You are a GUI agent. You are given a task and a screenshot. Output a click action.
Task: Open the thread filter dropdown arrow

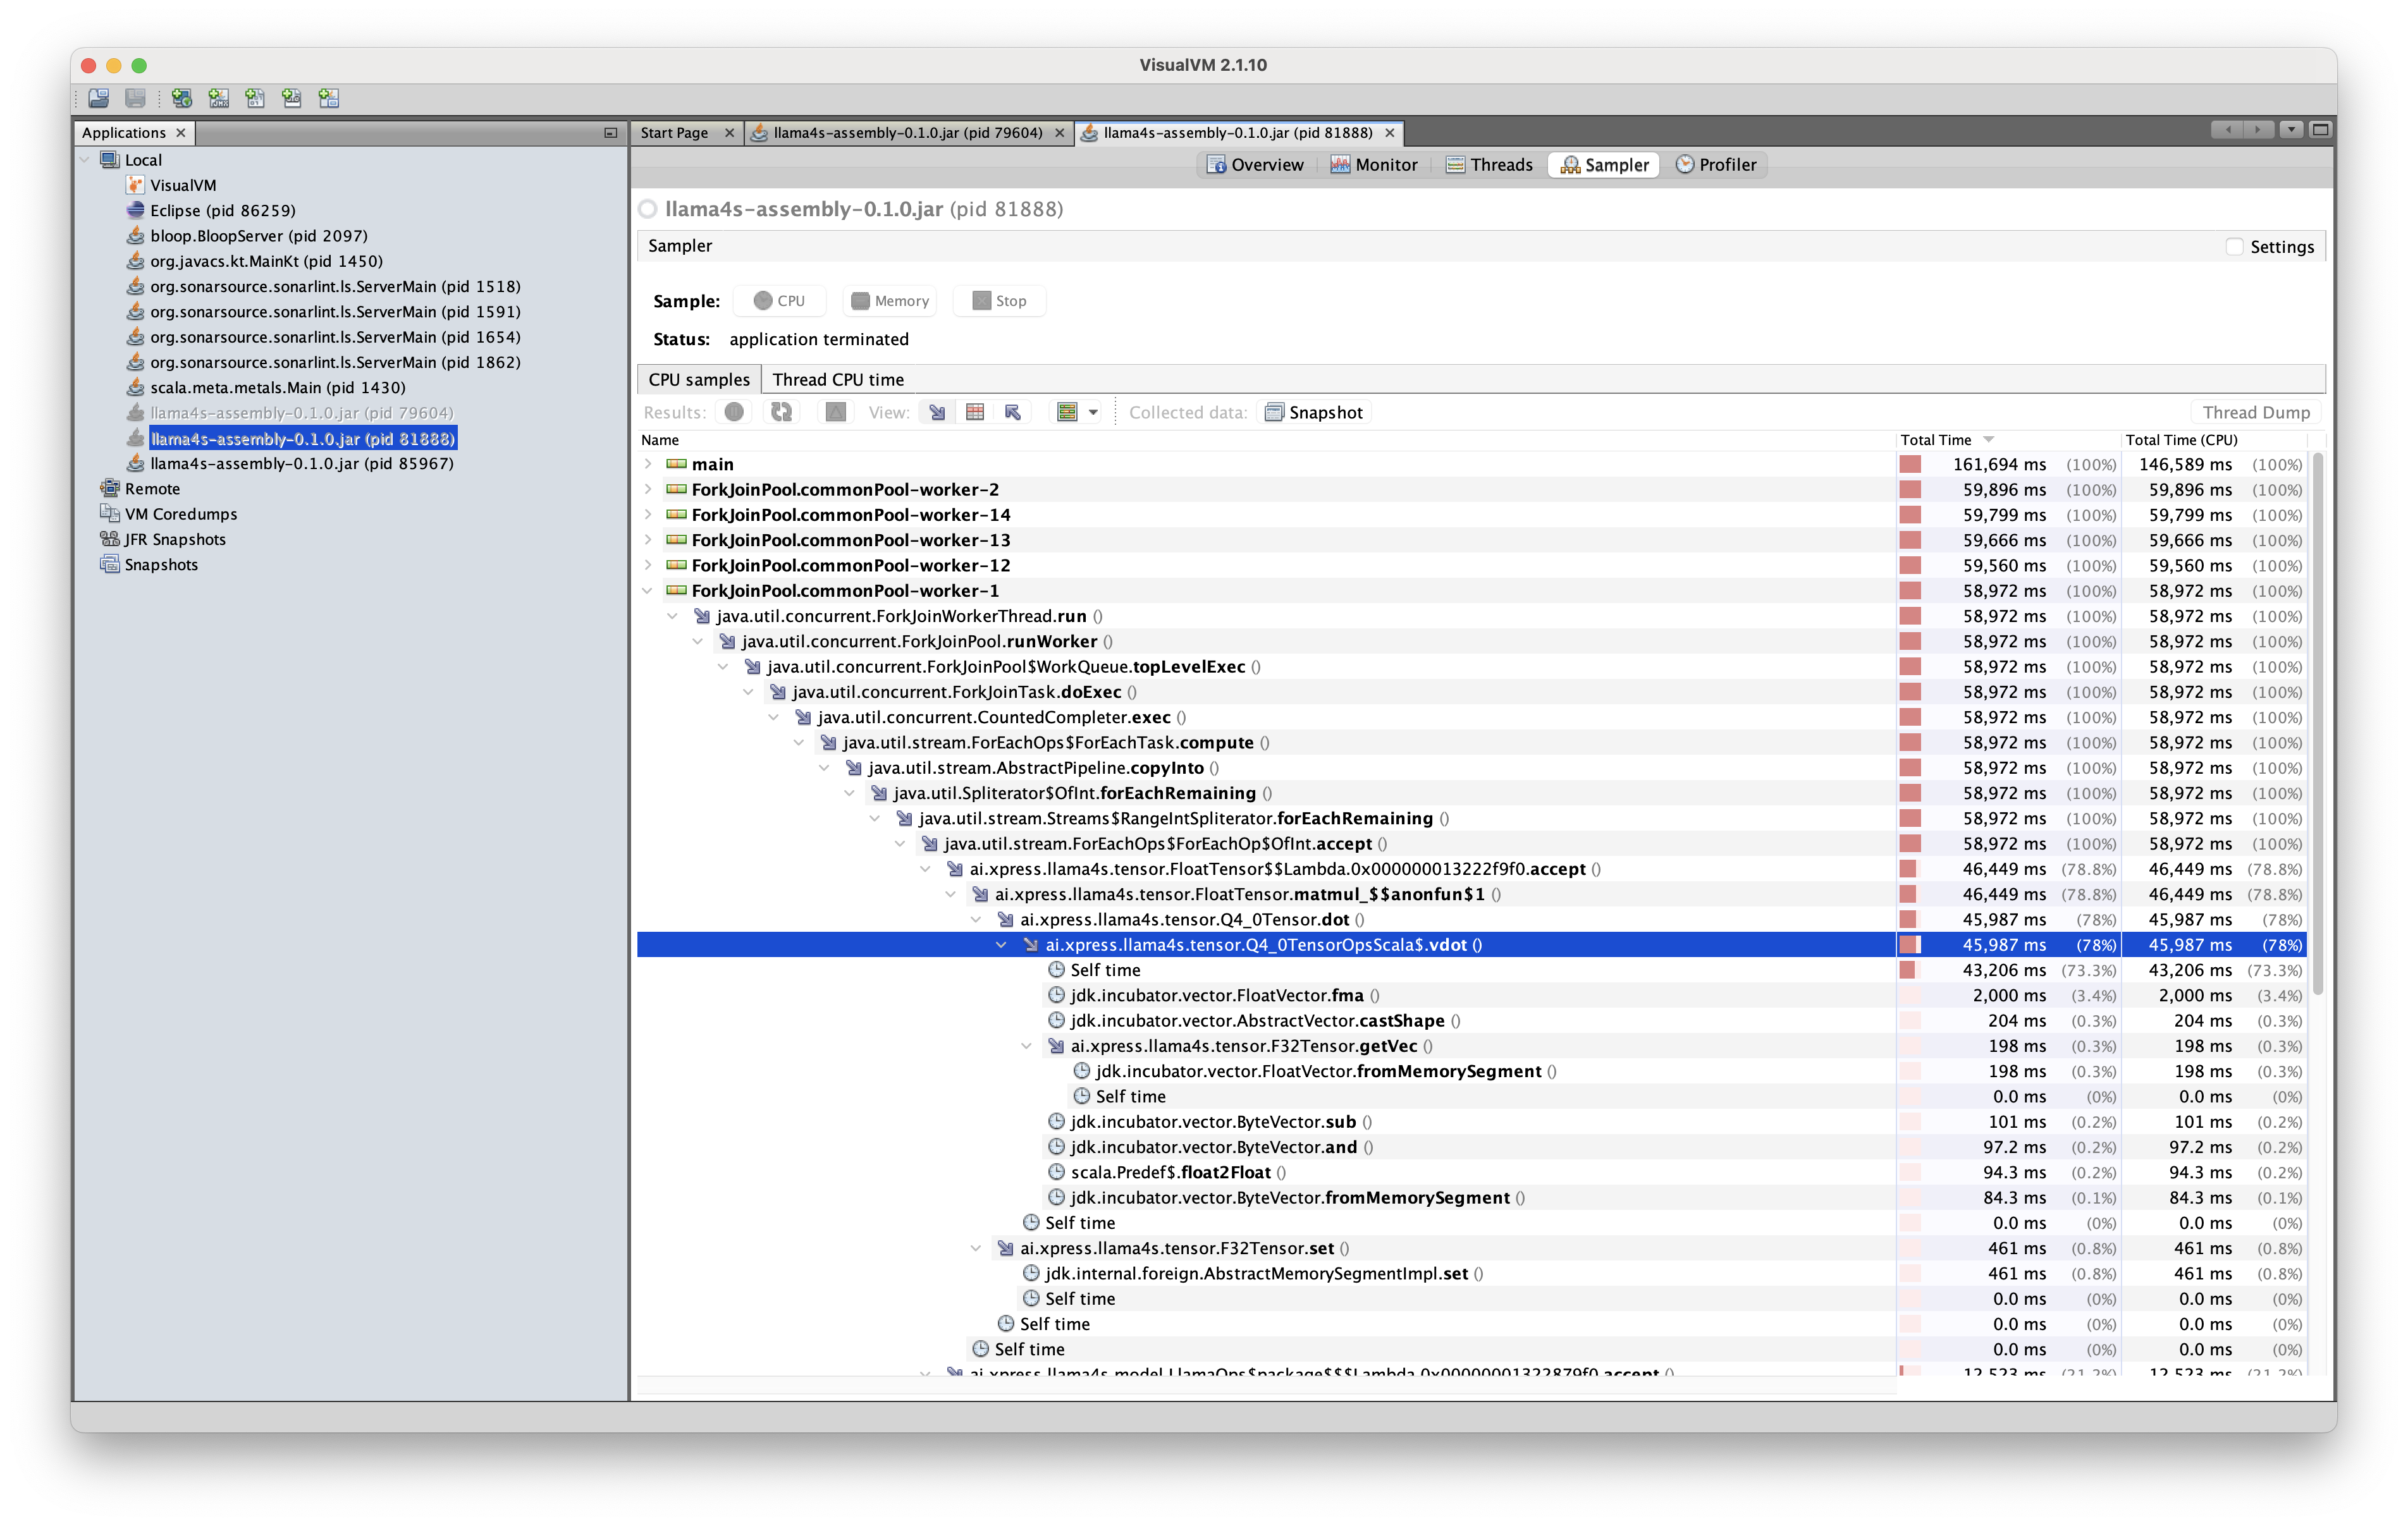click(x=1093, y=412)
